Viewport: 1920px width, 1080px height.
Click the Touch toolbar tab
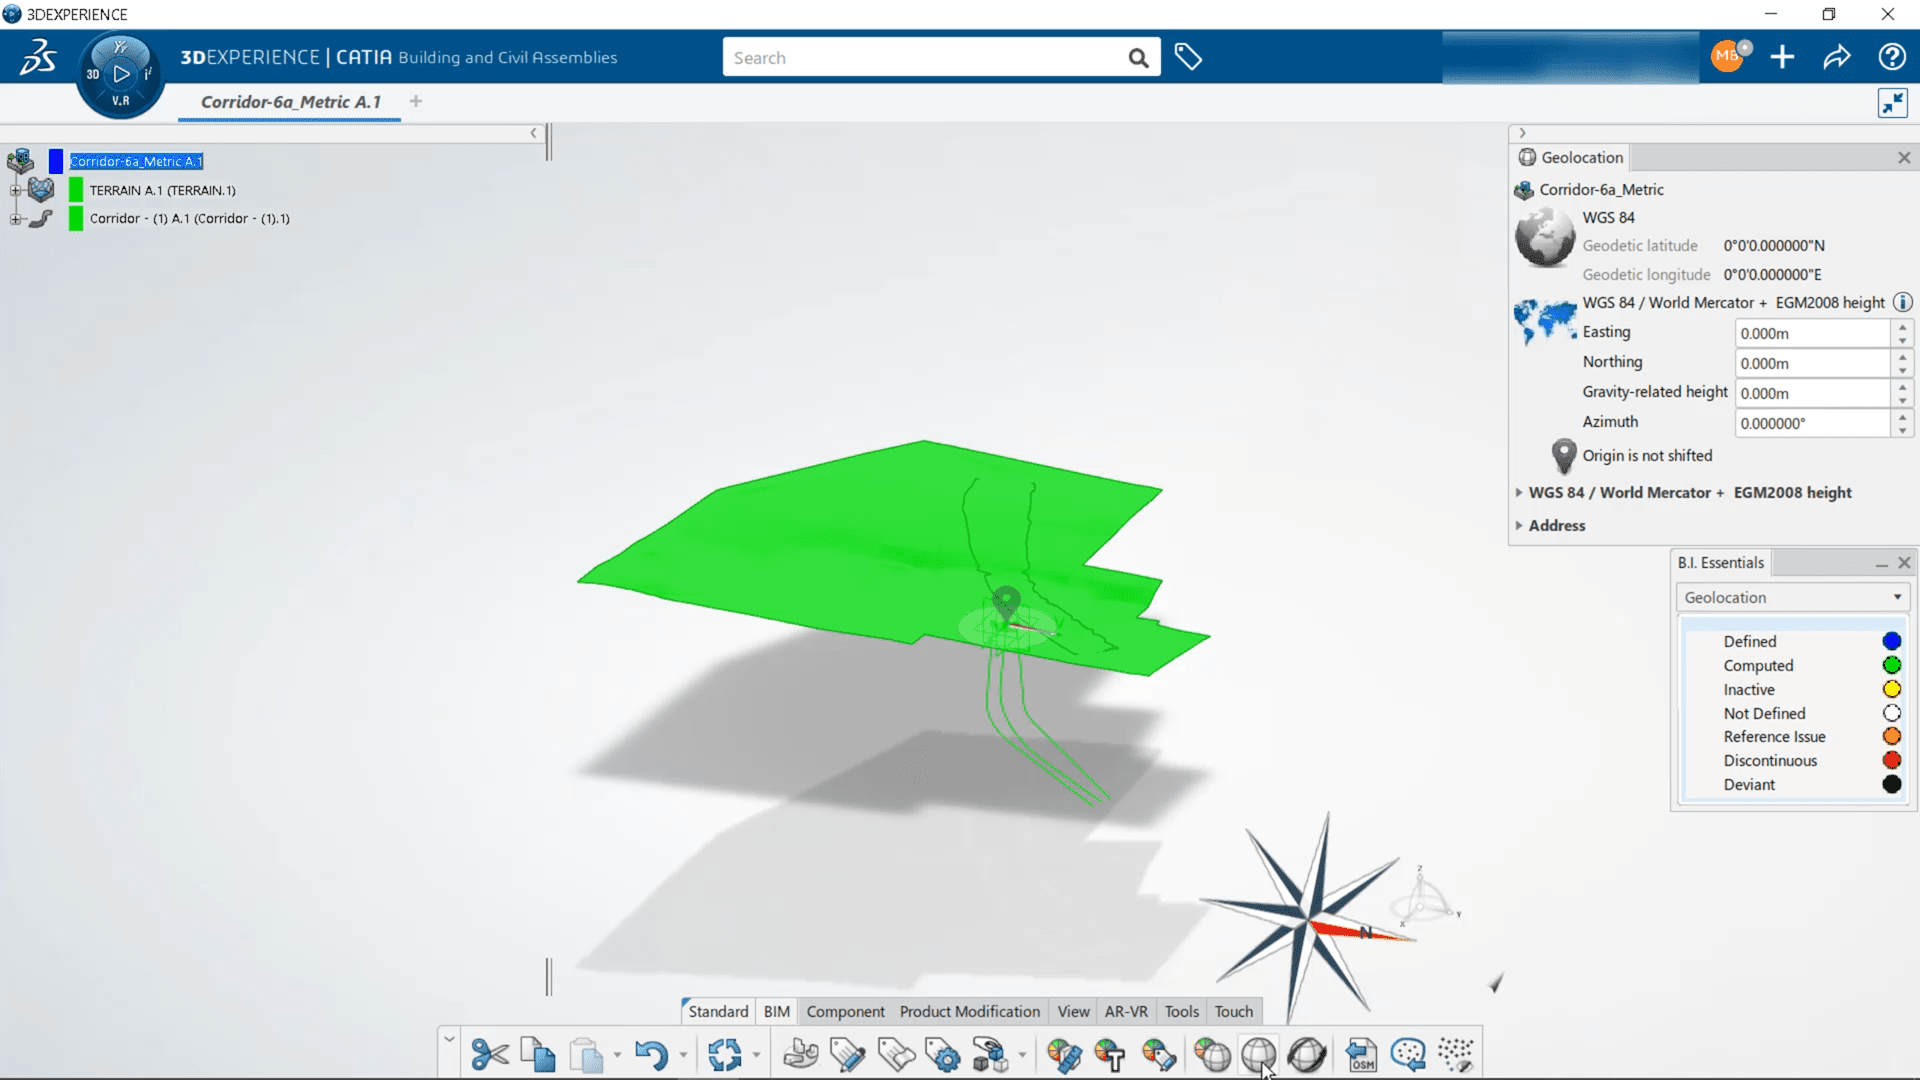[x=1232, y=1010]
